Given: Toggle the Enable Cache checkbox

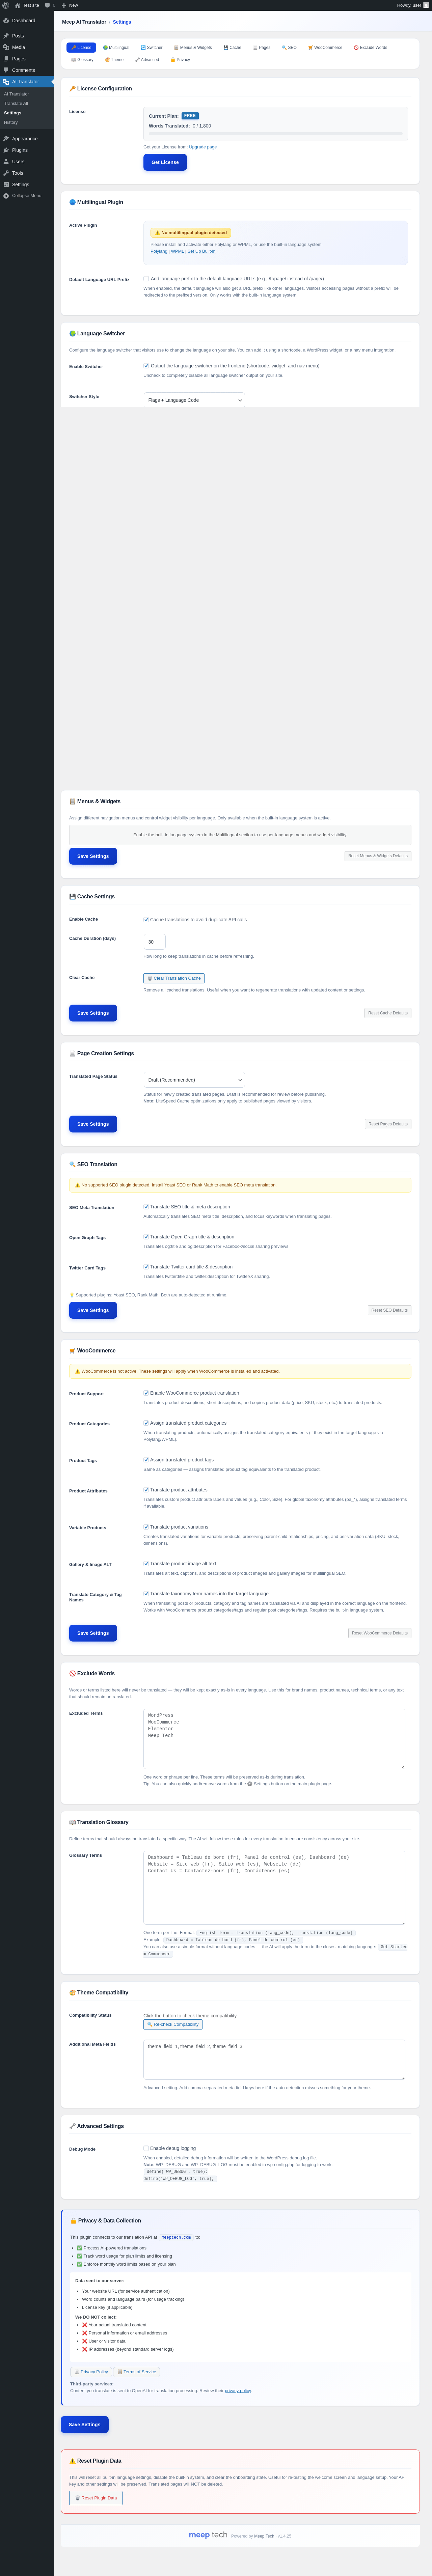Looking at the screenshot, I should tap(146, 919).
